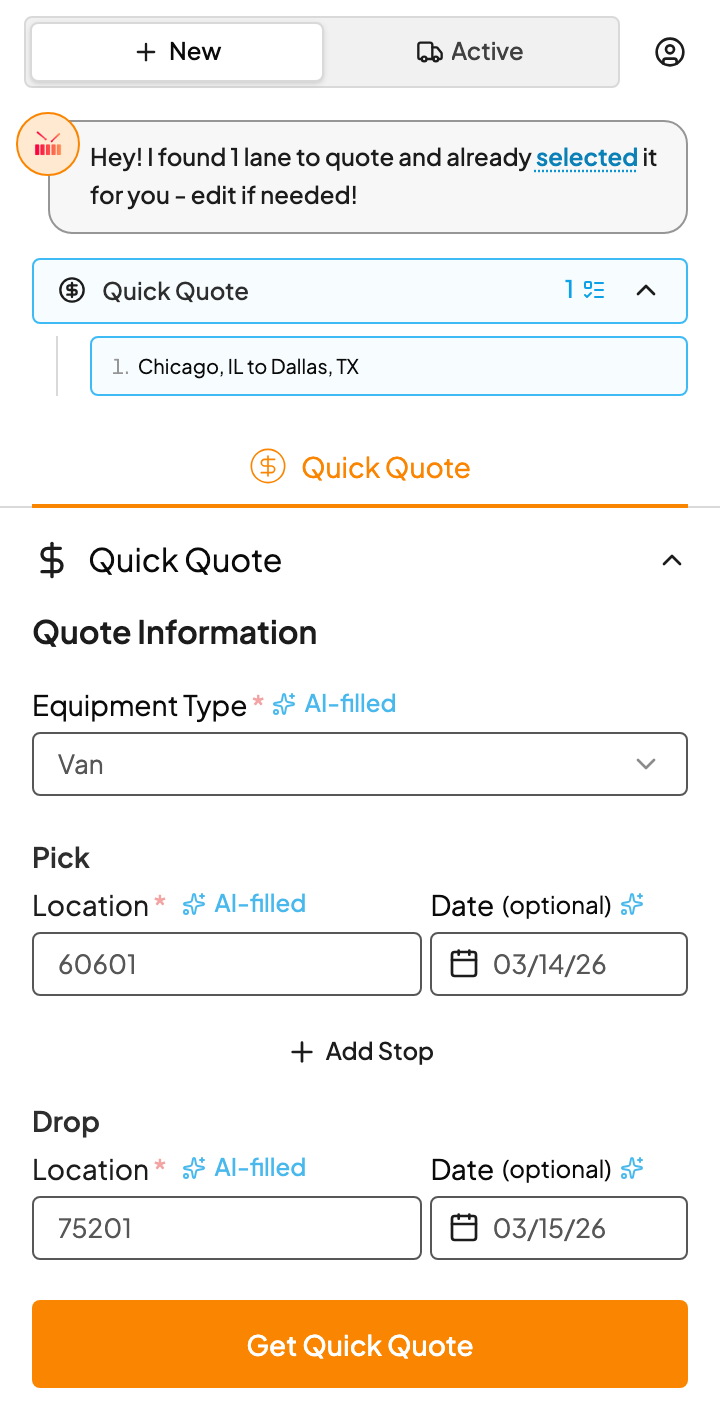Open the user profile icon
This screenshot has height=1404, width=720.
click(670, 52)
